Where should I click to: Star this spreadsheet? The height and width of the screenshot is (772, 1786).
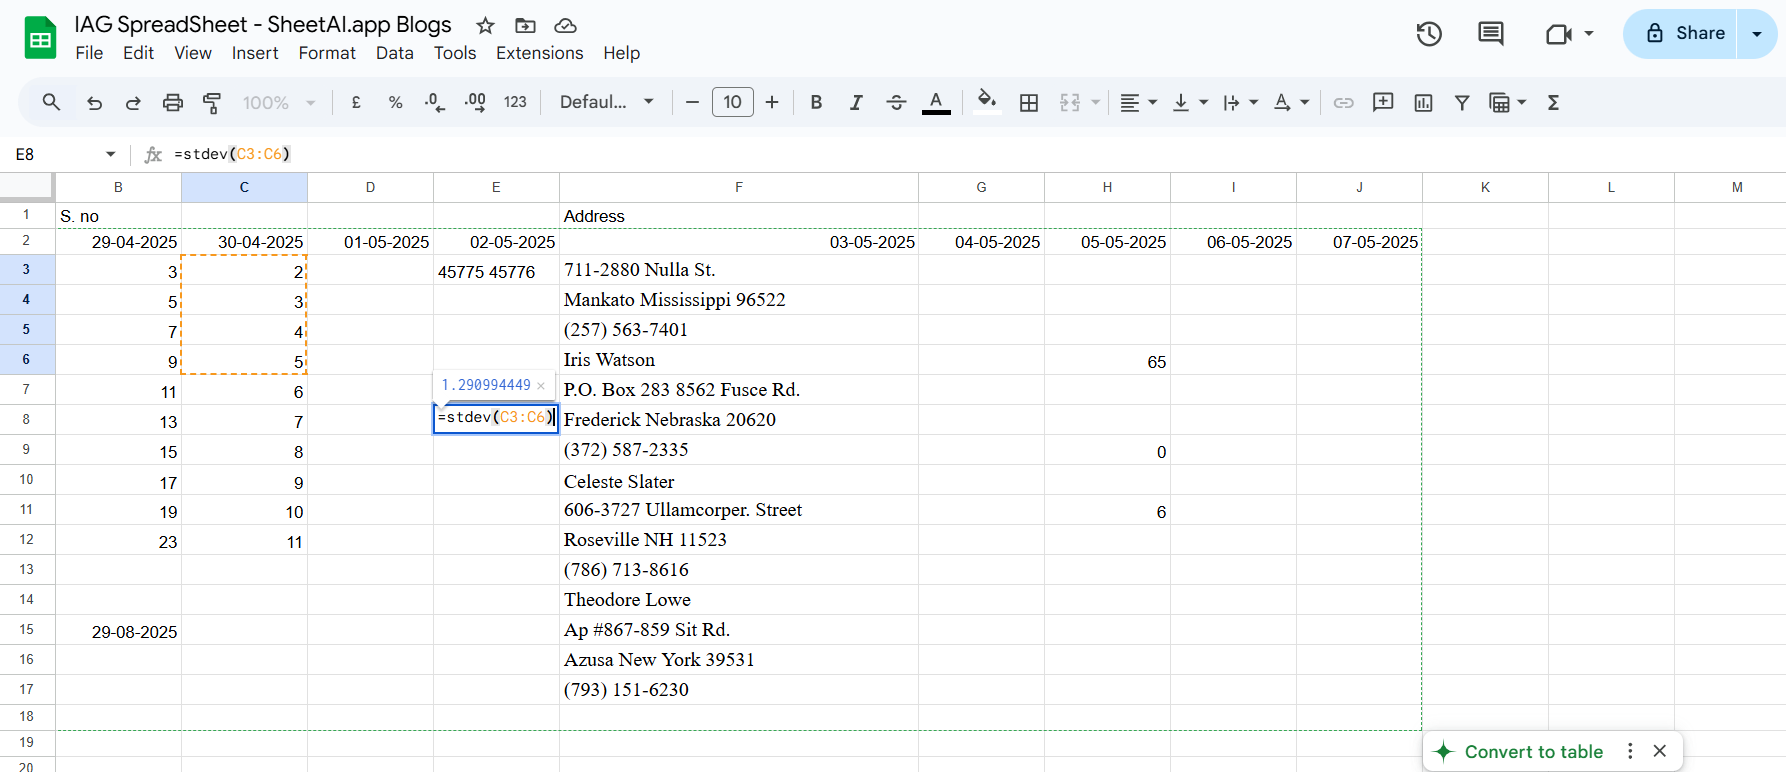tap(485, 26)
